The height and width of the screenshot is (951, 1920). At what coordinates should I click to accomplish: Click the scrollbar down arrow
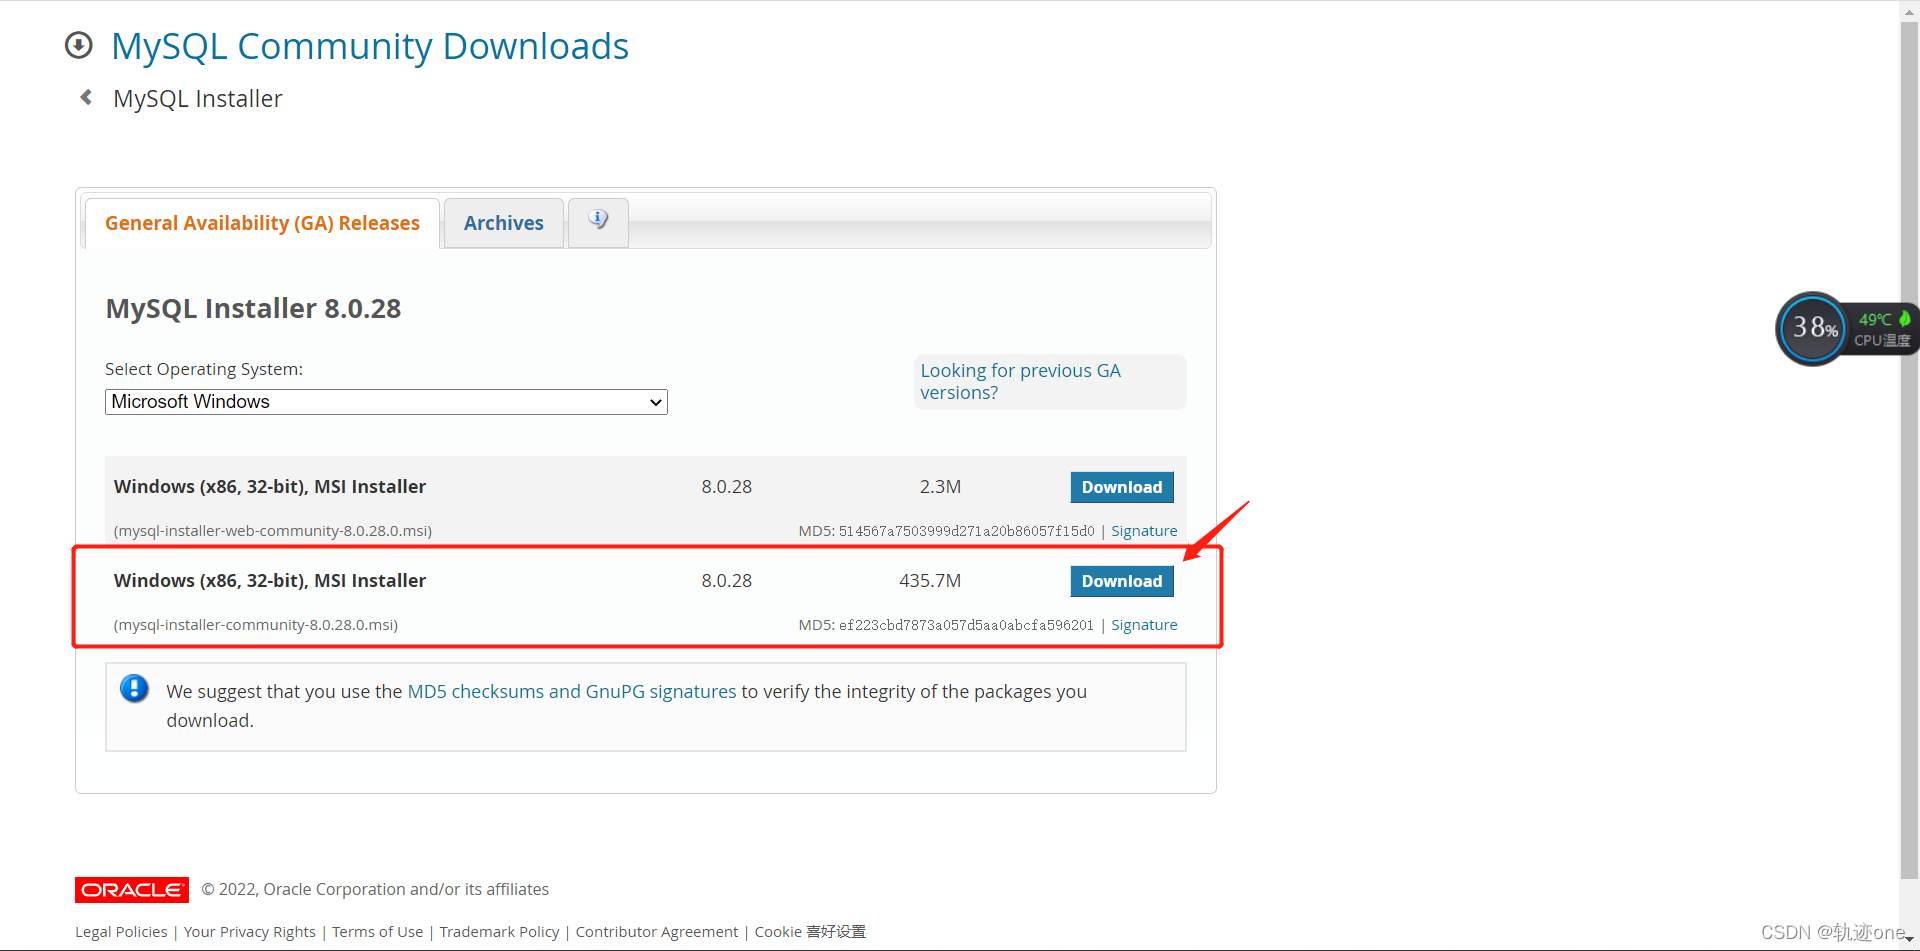tap(1910, 940)
